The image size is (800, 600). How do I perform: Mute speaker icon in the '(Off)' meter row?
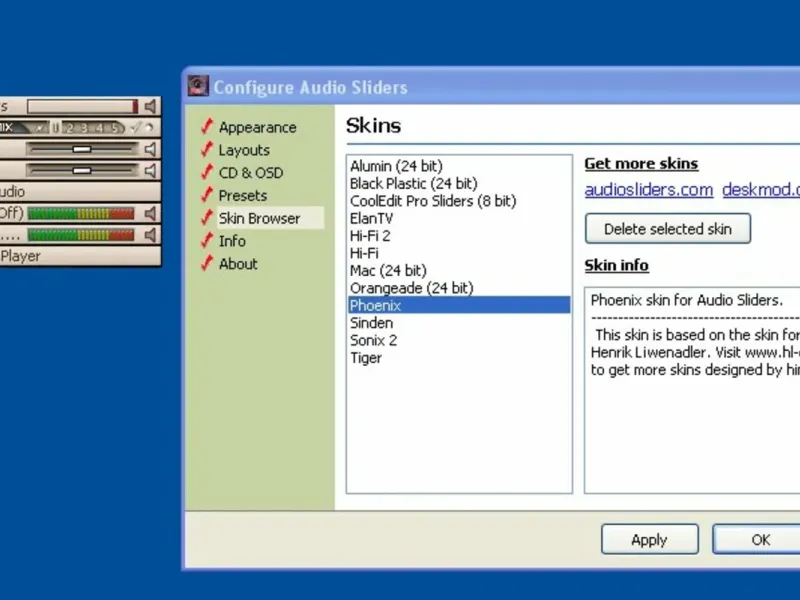coord(150,213)
